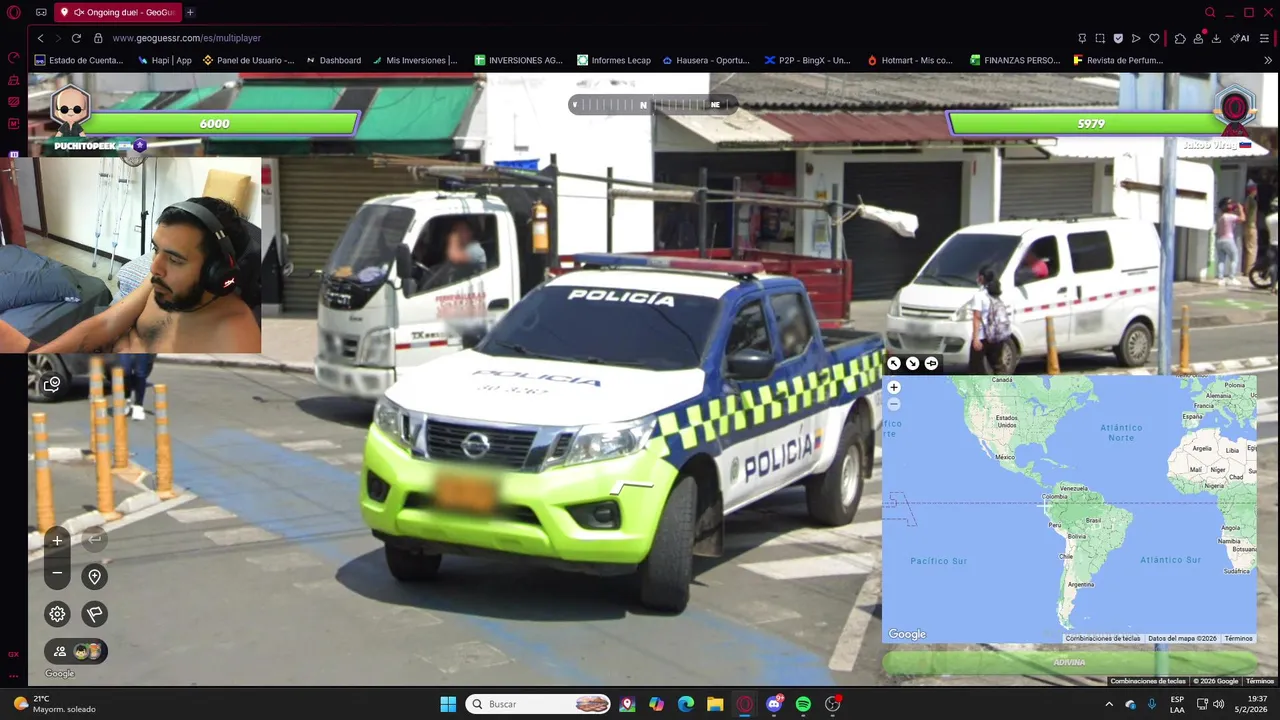Go back to the previous page
The image size is (1280, 720).
[40, 38]
